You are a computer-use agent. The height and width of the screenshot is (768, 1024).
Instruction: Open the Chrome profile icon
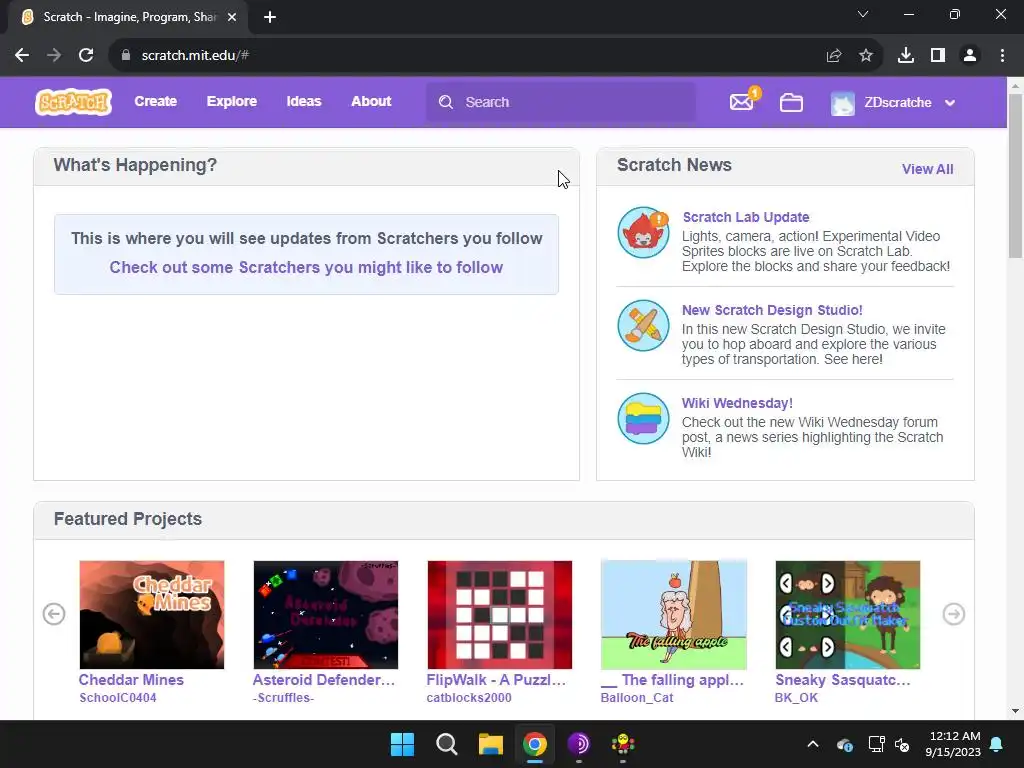tap(970, 56)
